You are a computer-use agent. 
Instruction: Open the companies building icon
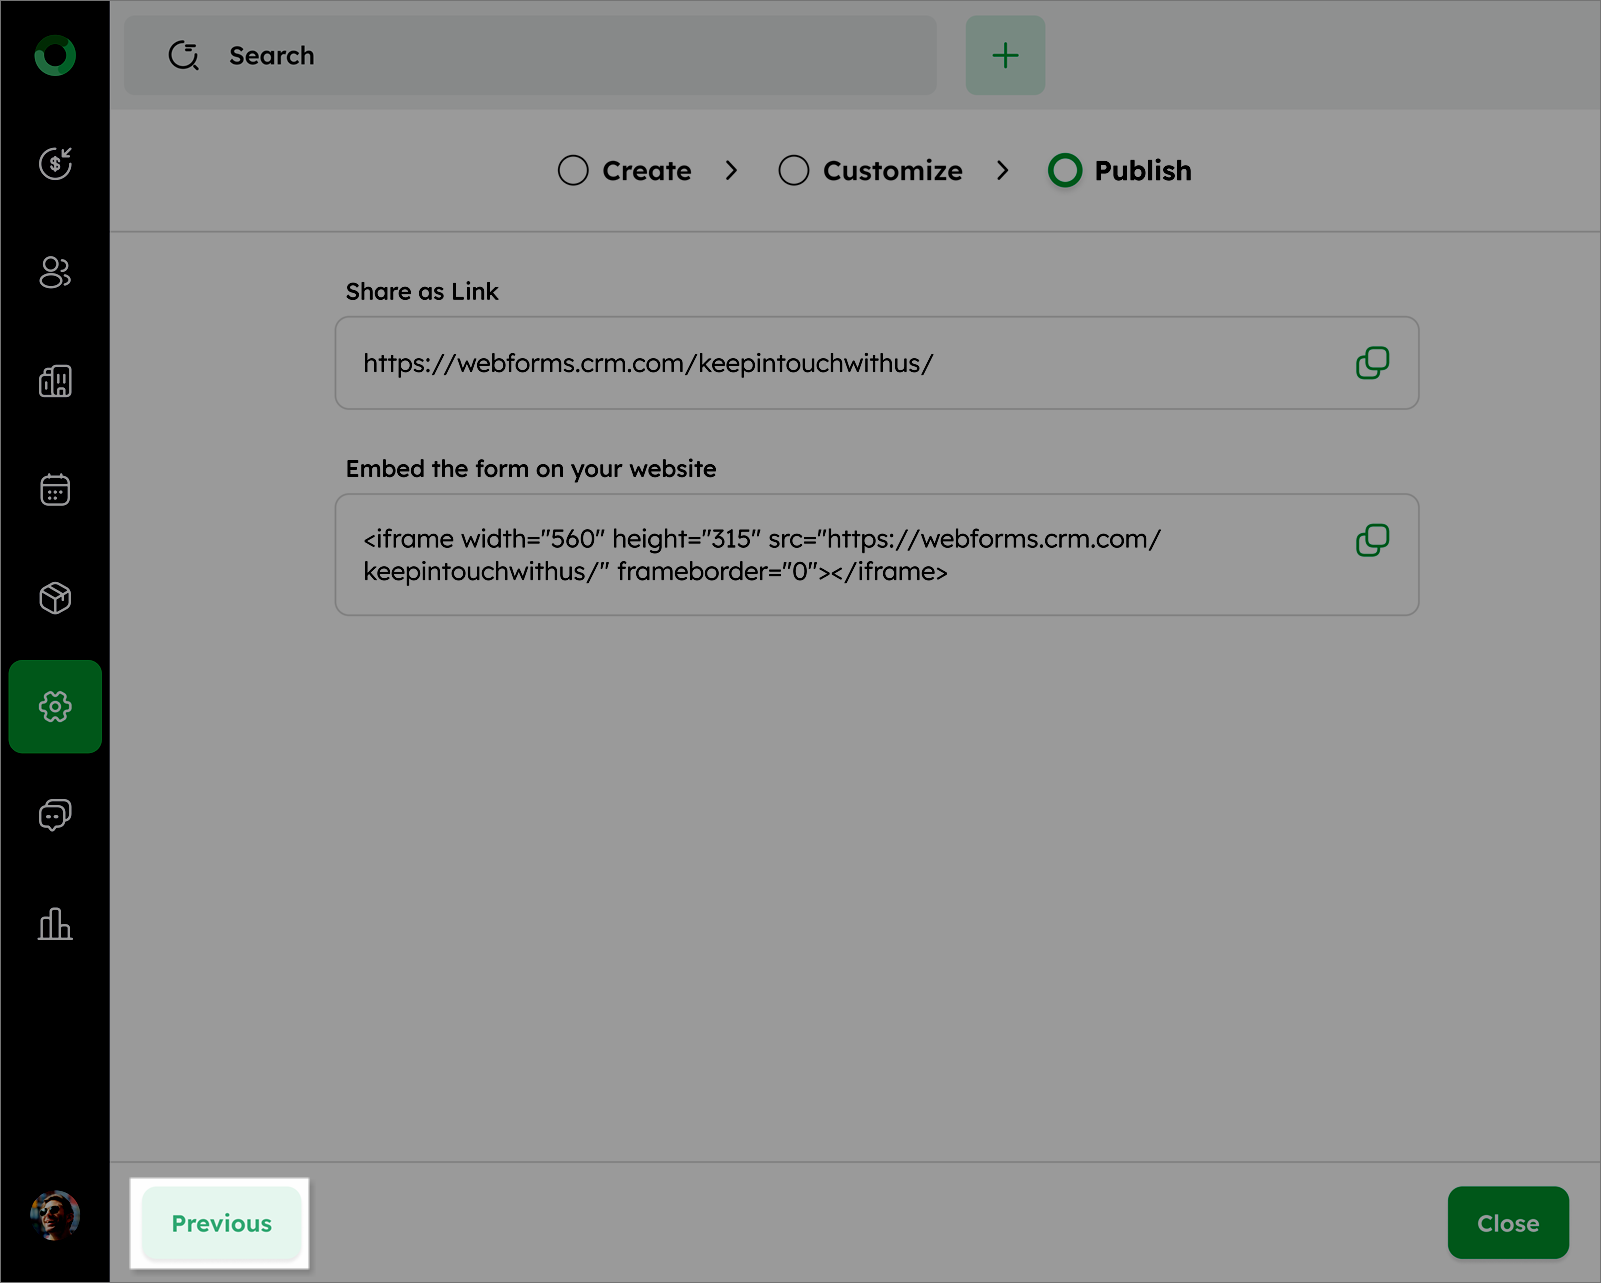pos(55,381)
